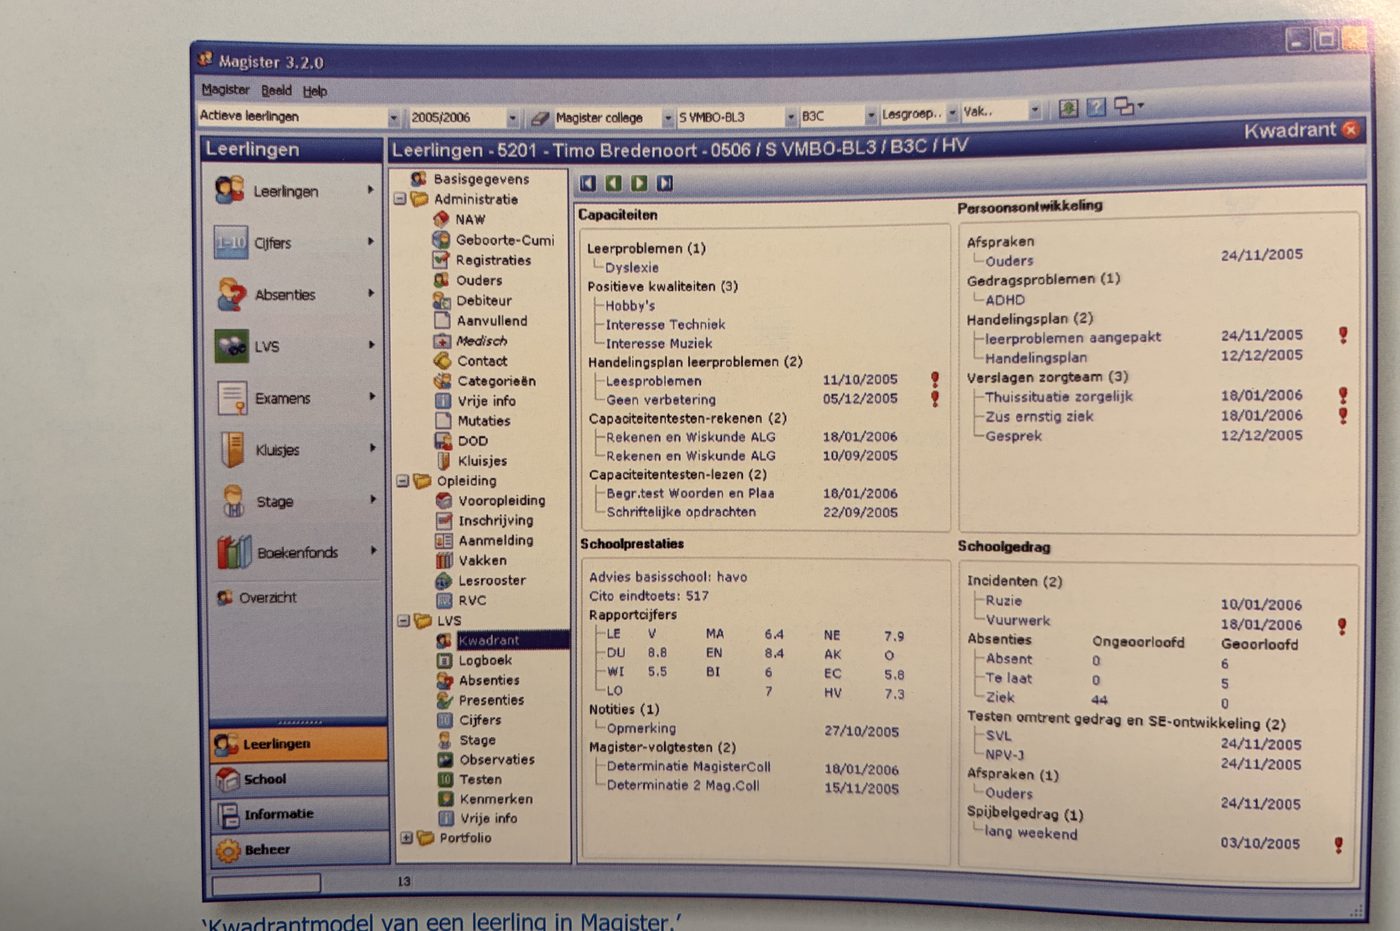Image resolution: width=1400 pixels, height=931 pixels.
Task: Click Dyslexie under Leerproblemen
Action: point(631,267)
